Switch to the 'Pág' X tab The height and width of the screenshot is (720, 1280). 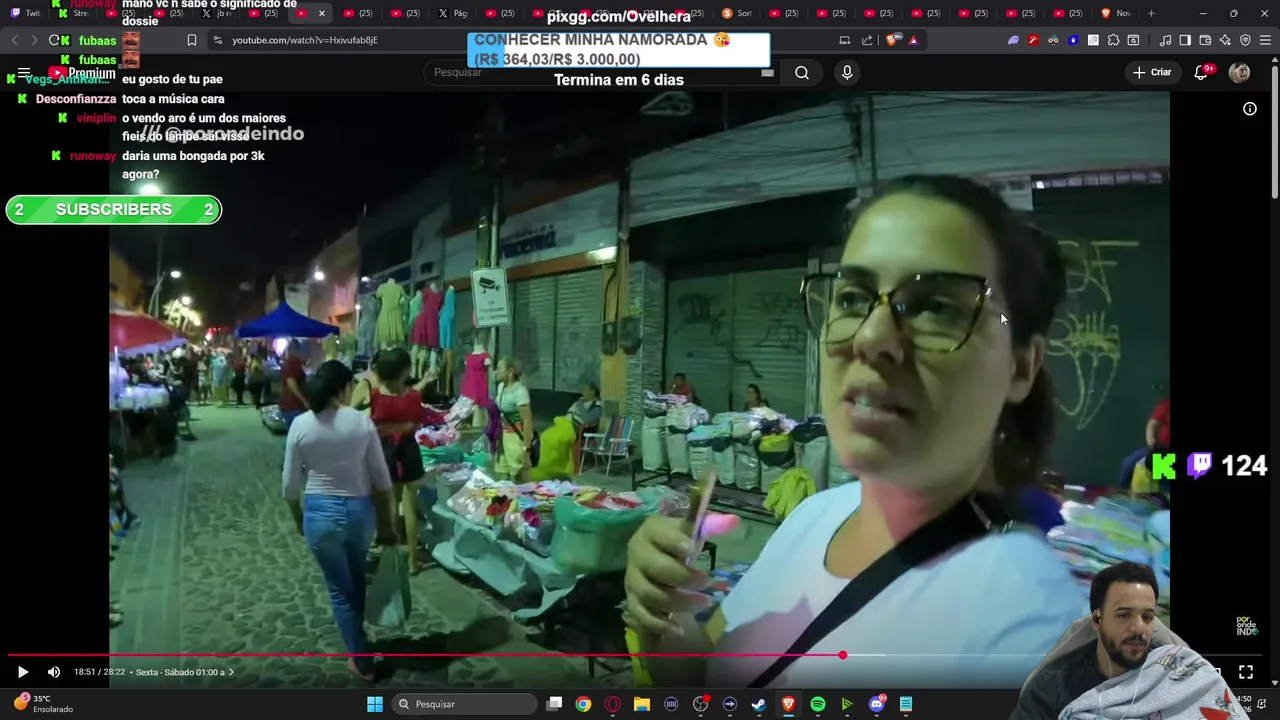click(453, 13)
